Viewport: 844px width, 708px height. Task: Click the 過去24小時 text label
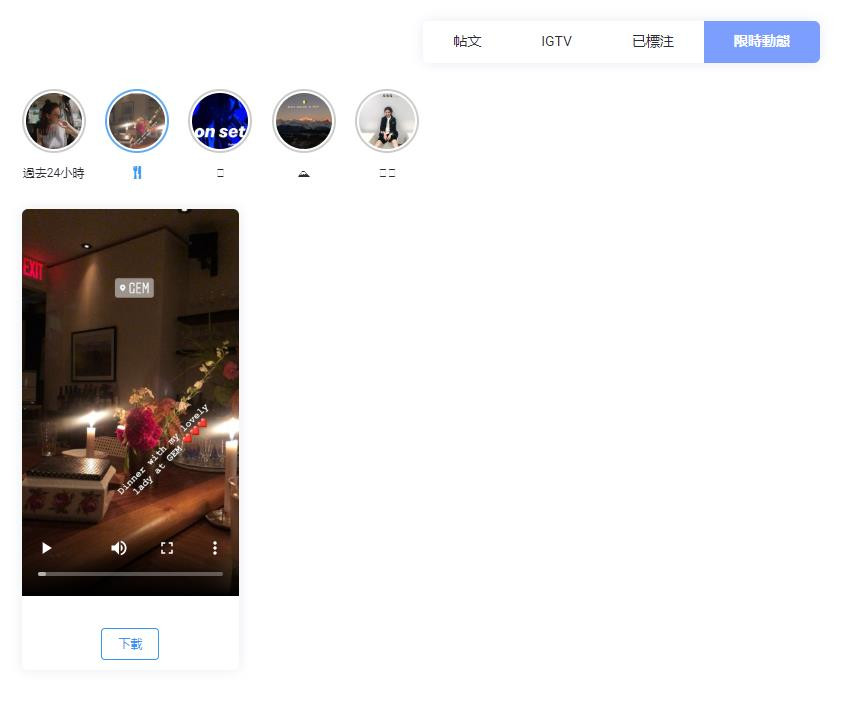point(54,173)
